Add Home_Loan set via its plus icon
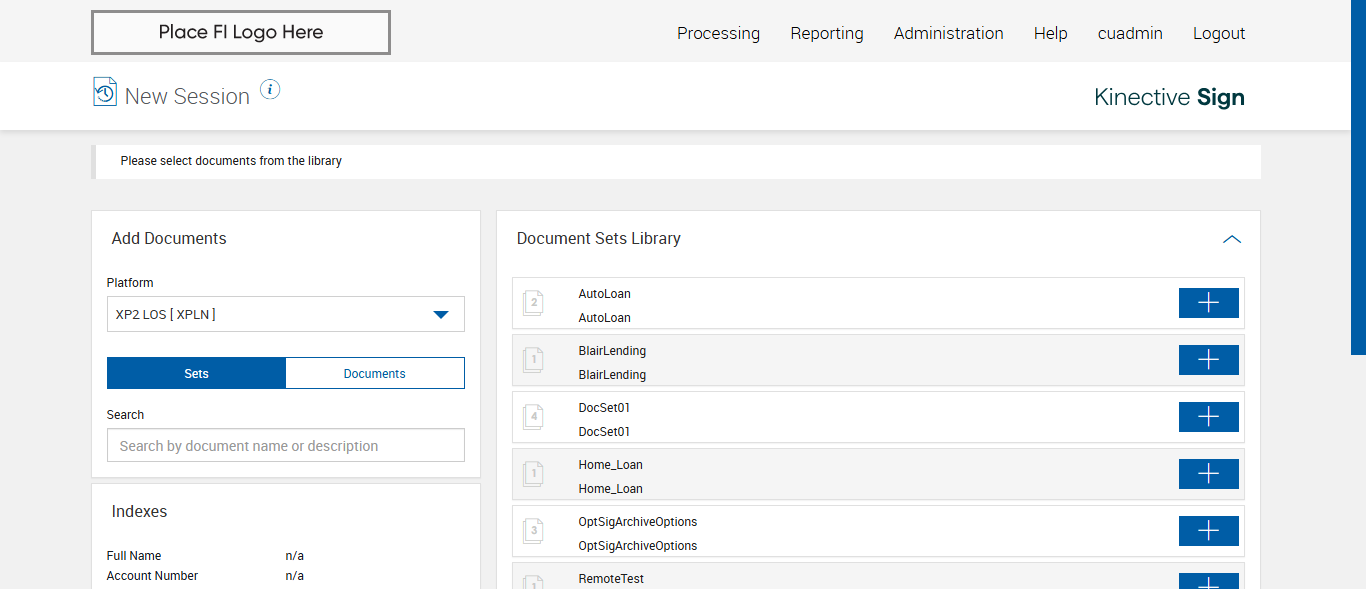Viewport: 1366px width, 589px height. tap(1208, 474)
